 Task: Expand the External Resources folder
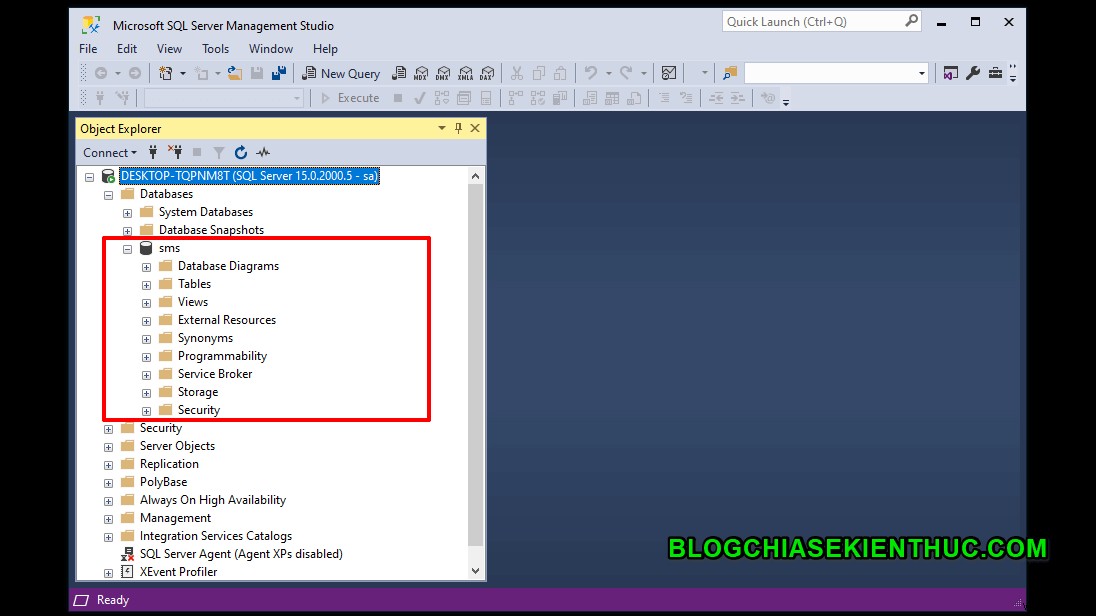tap(146, 321)
